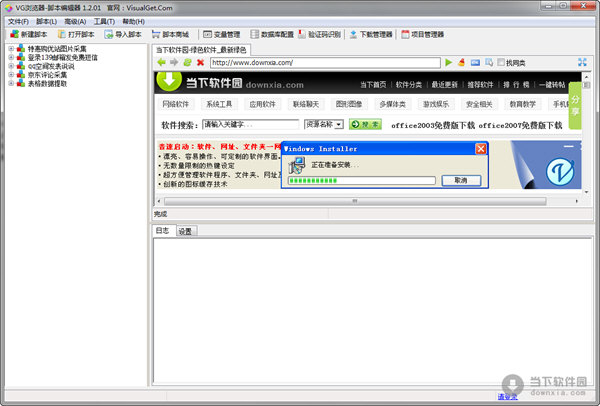Open the 帮助(H) menu
Viewport: 600px width, 406px height.
click(x=133, y=21)
